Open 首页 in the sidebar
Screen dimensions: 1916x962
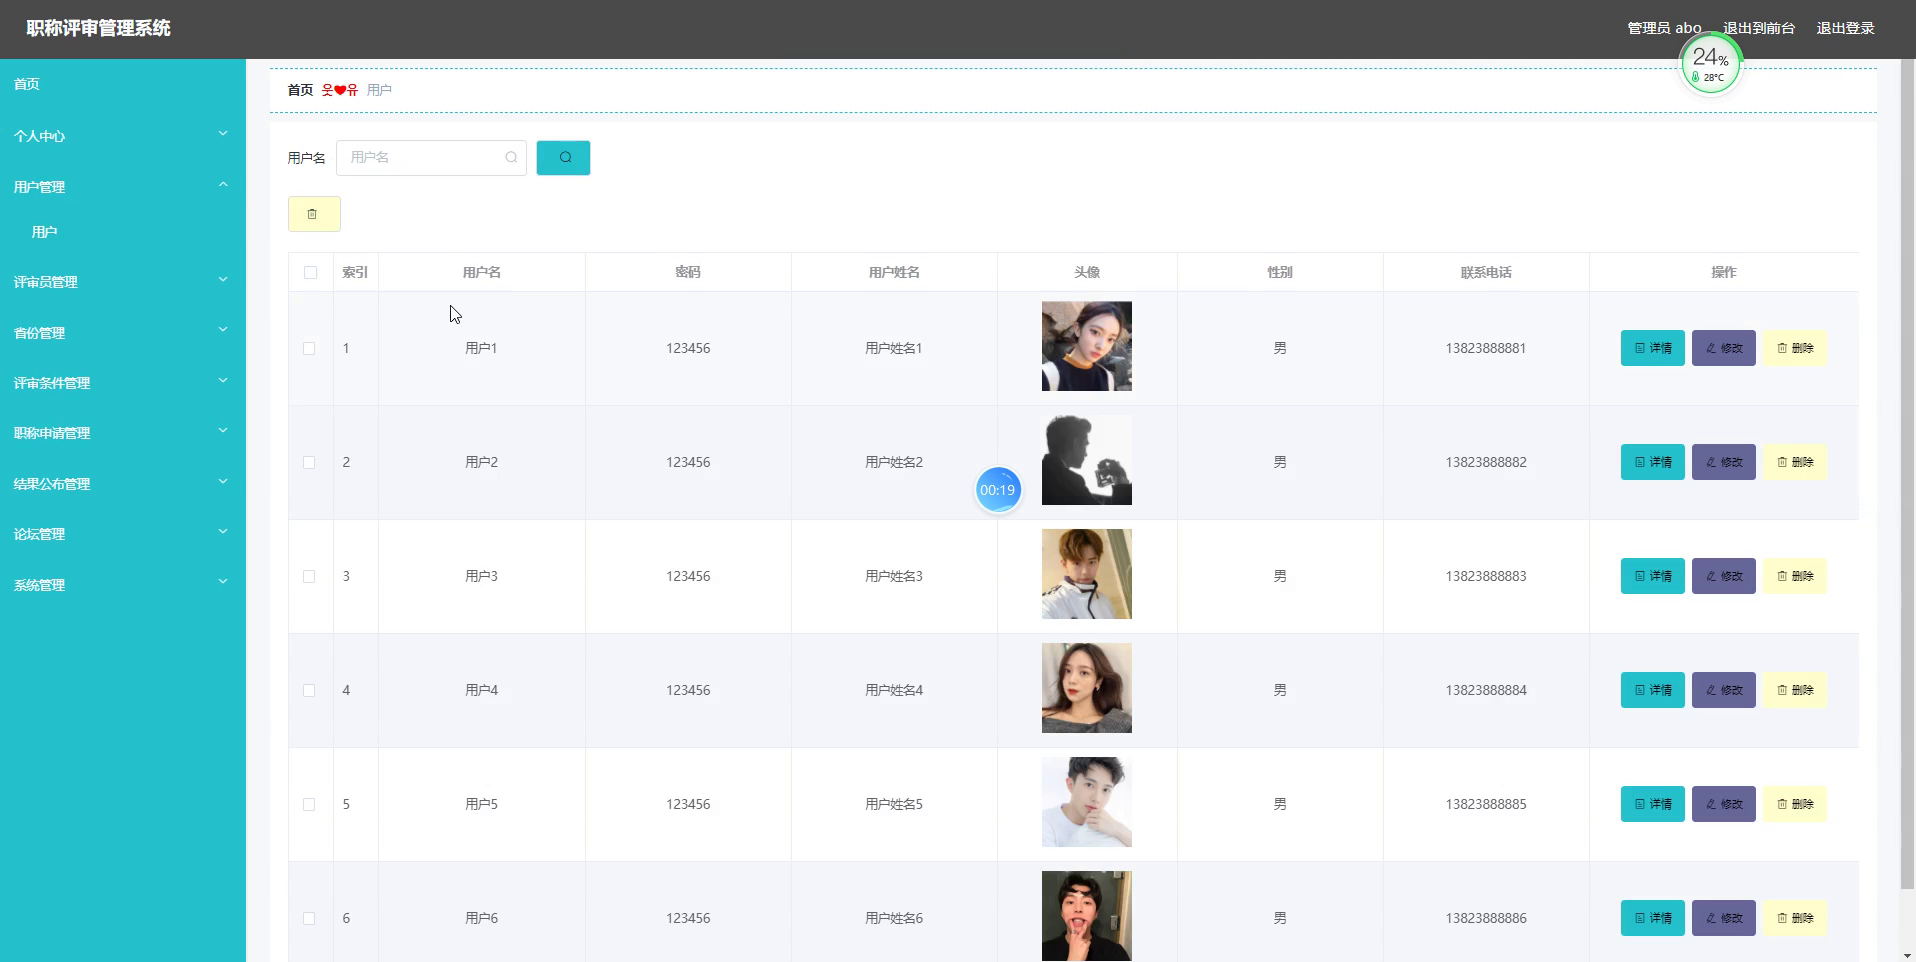click(122, 84)
